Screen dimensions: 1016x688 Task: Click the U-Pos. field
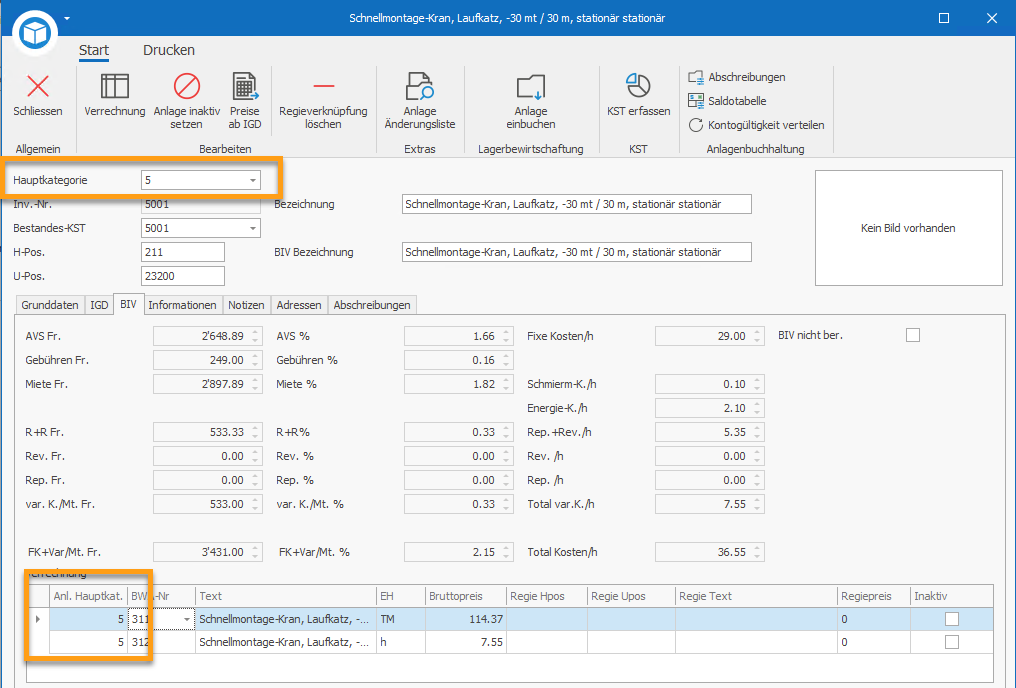click(183, 276)
